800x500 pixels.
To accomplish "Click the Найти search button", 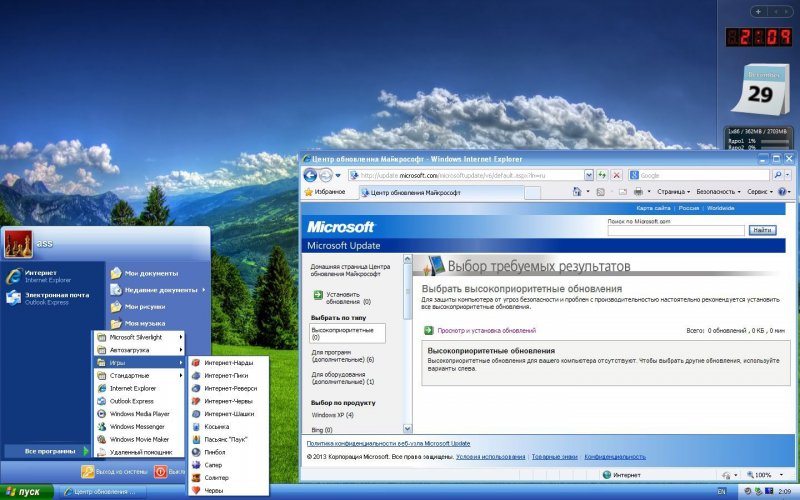I will tap(762, 231).
